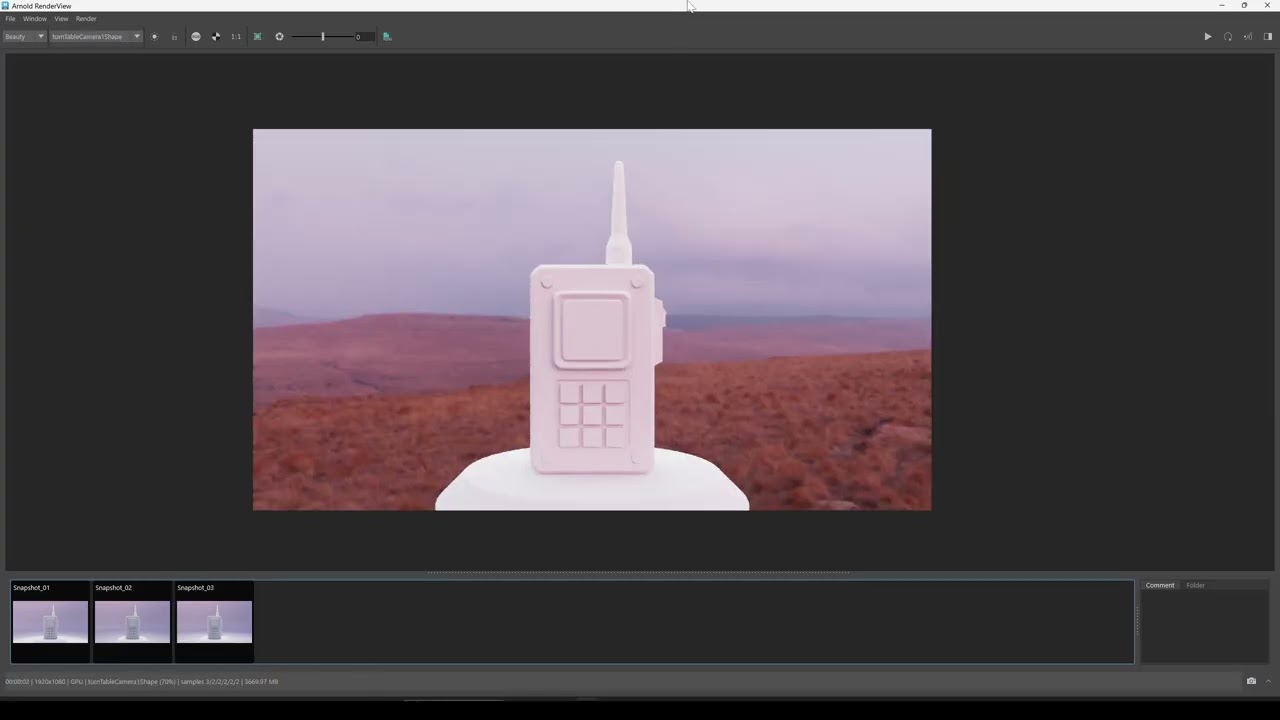Select the Snapshot_01 thumbnail
1280x720 pixels.
50,621
